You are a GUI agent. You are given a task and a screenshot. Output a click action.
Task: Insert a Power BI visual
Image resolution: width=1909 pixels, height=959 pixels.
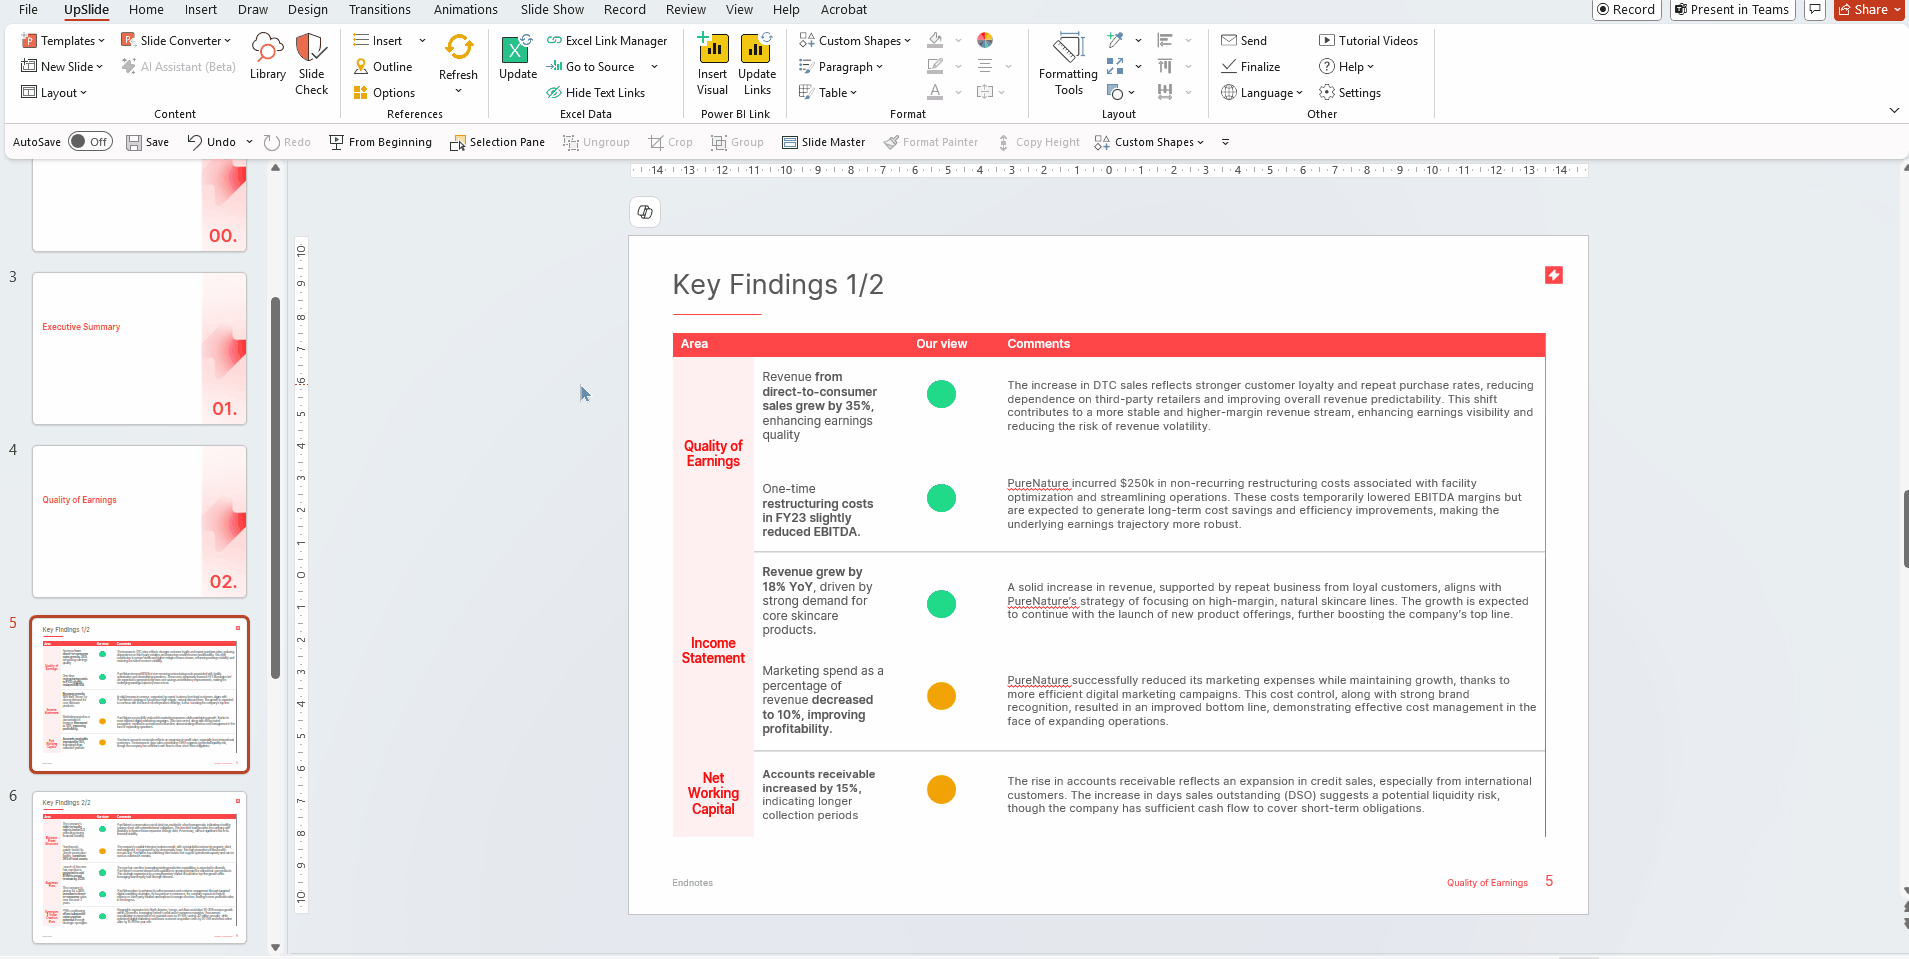(712, 64)
